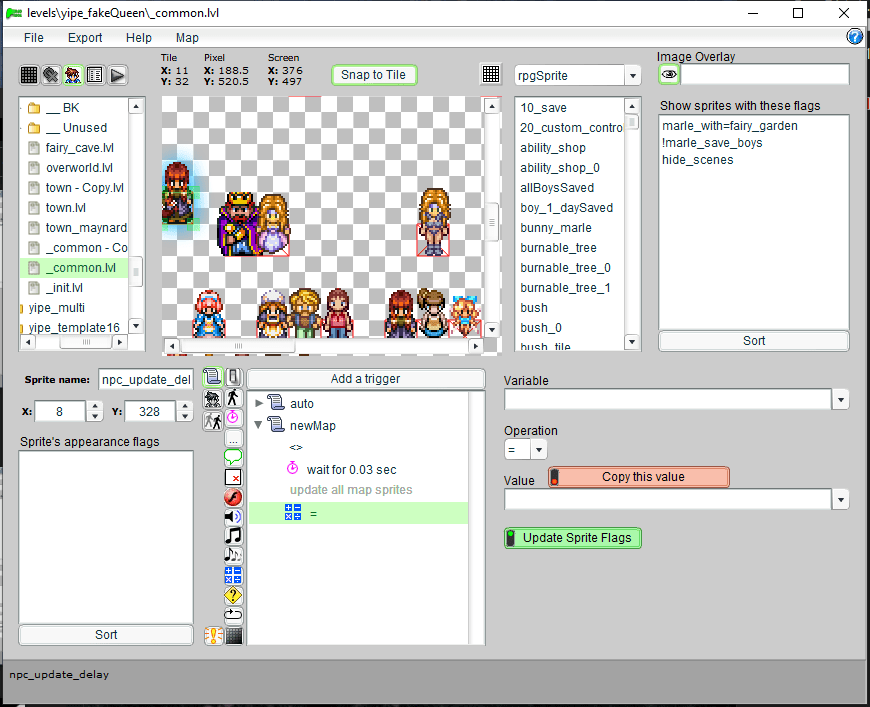Viewport: 870px width, 707px height.
Task: Click the speaker sound effect icon
Action: (x=233, y=516)
